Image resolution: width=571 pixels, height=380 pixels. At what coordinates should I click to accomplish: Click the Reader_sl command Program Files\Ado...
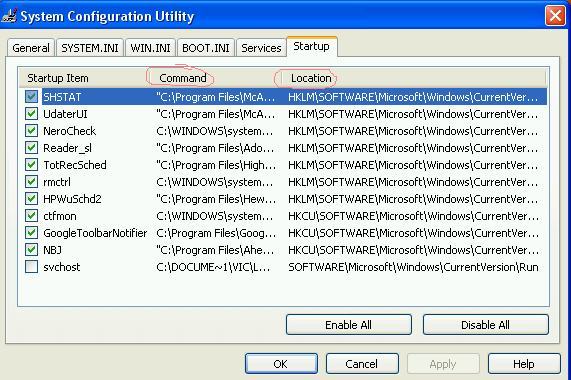point(215,148)
